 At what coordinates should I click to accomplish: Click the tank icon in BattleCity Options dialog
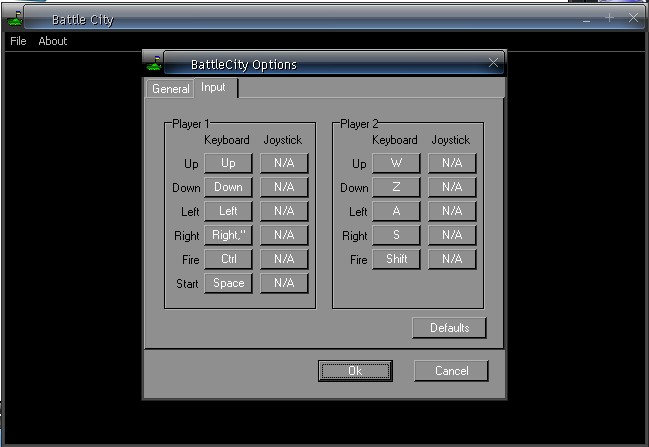[154, 63]
